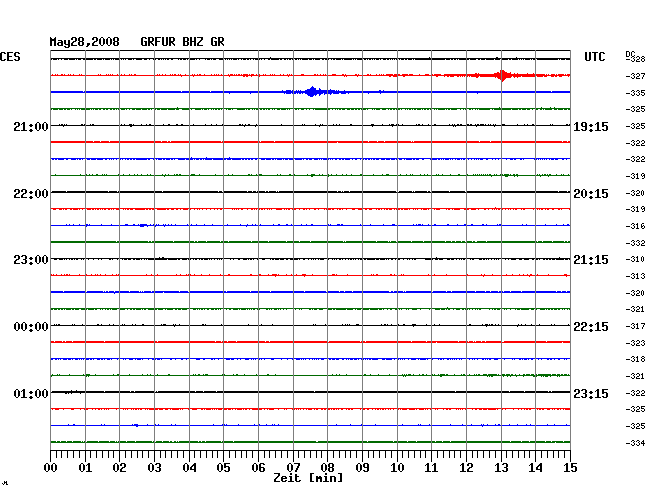Click the DC offset value -327
Viewport: 650px width, 494px height.
click(x=635, y=76)
